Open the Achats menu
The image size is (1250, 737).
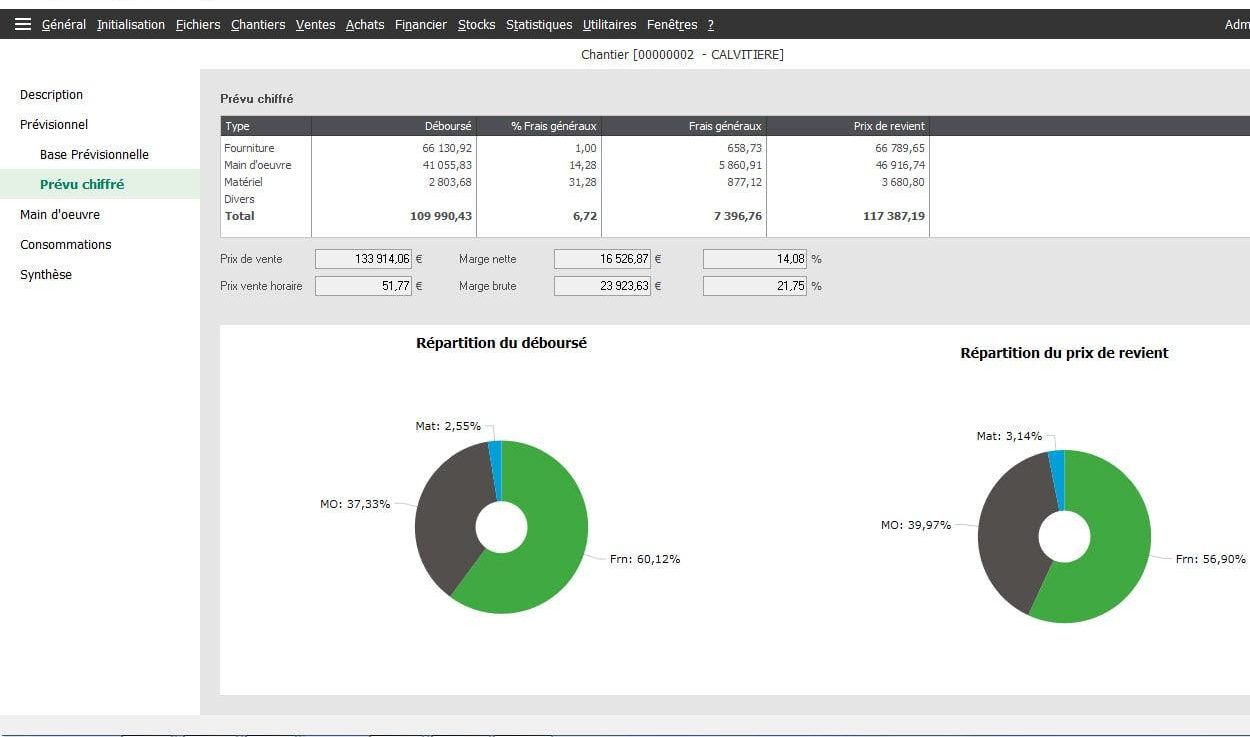(x=365, y=24)
